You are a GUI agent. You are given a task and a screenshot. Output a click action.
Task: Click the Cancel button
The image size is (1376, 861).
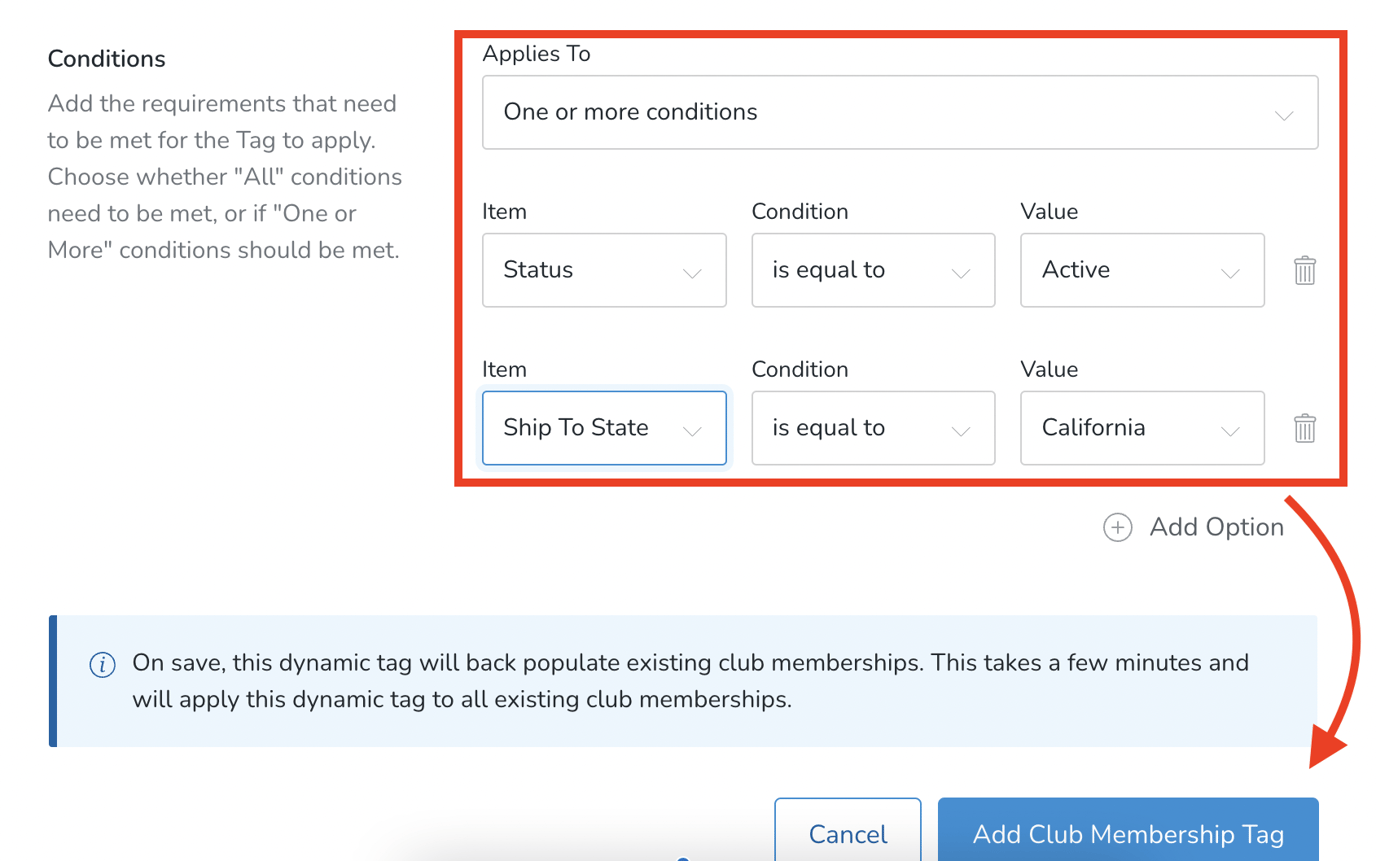click(848, 834)
